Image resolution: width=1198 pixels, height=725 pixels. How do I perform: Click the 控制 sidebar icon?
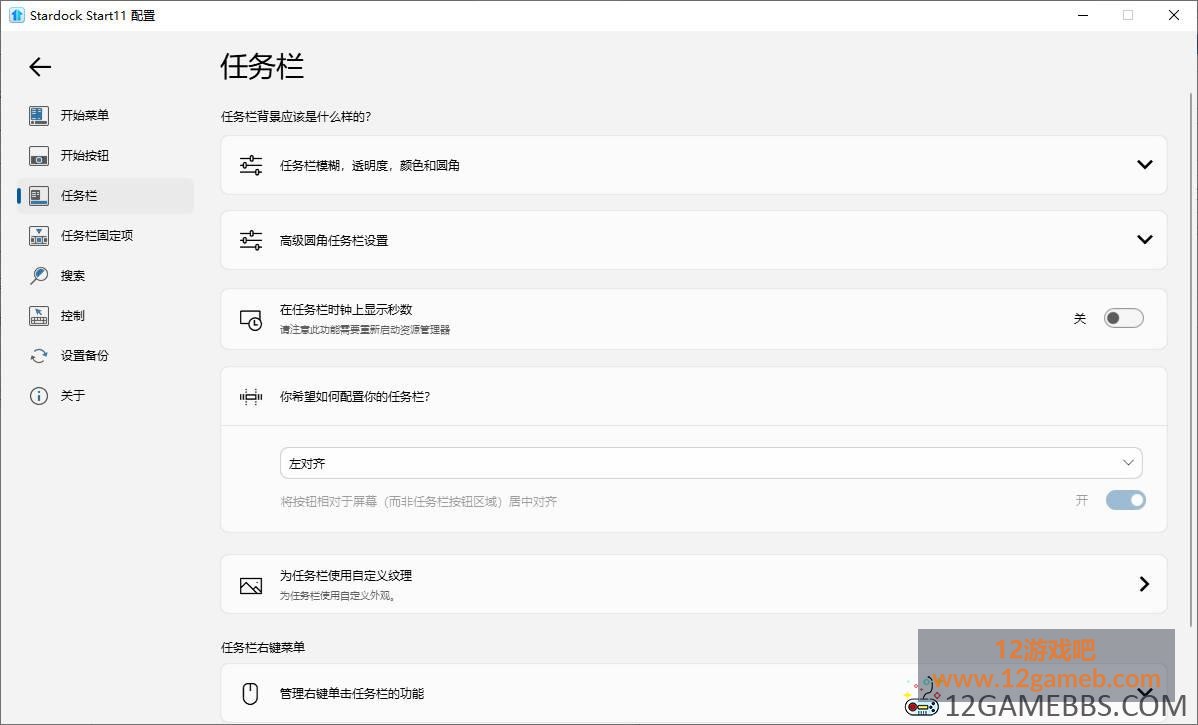(39, 316)
